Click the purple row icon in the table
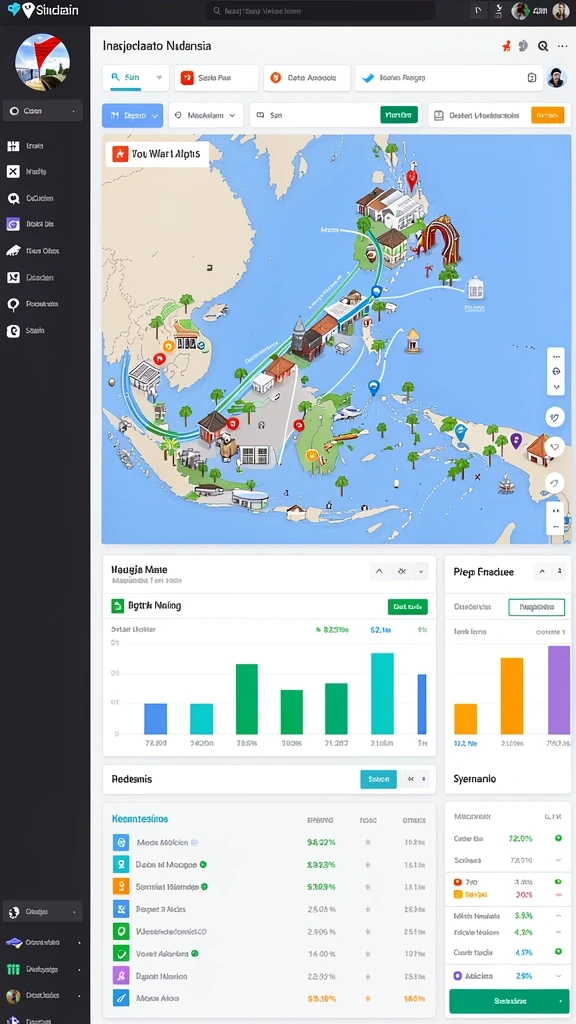Viewport: 576px width, 1024px height. click(121, 976)
